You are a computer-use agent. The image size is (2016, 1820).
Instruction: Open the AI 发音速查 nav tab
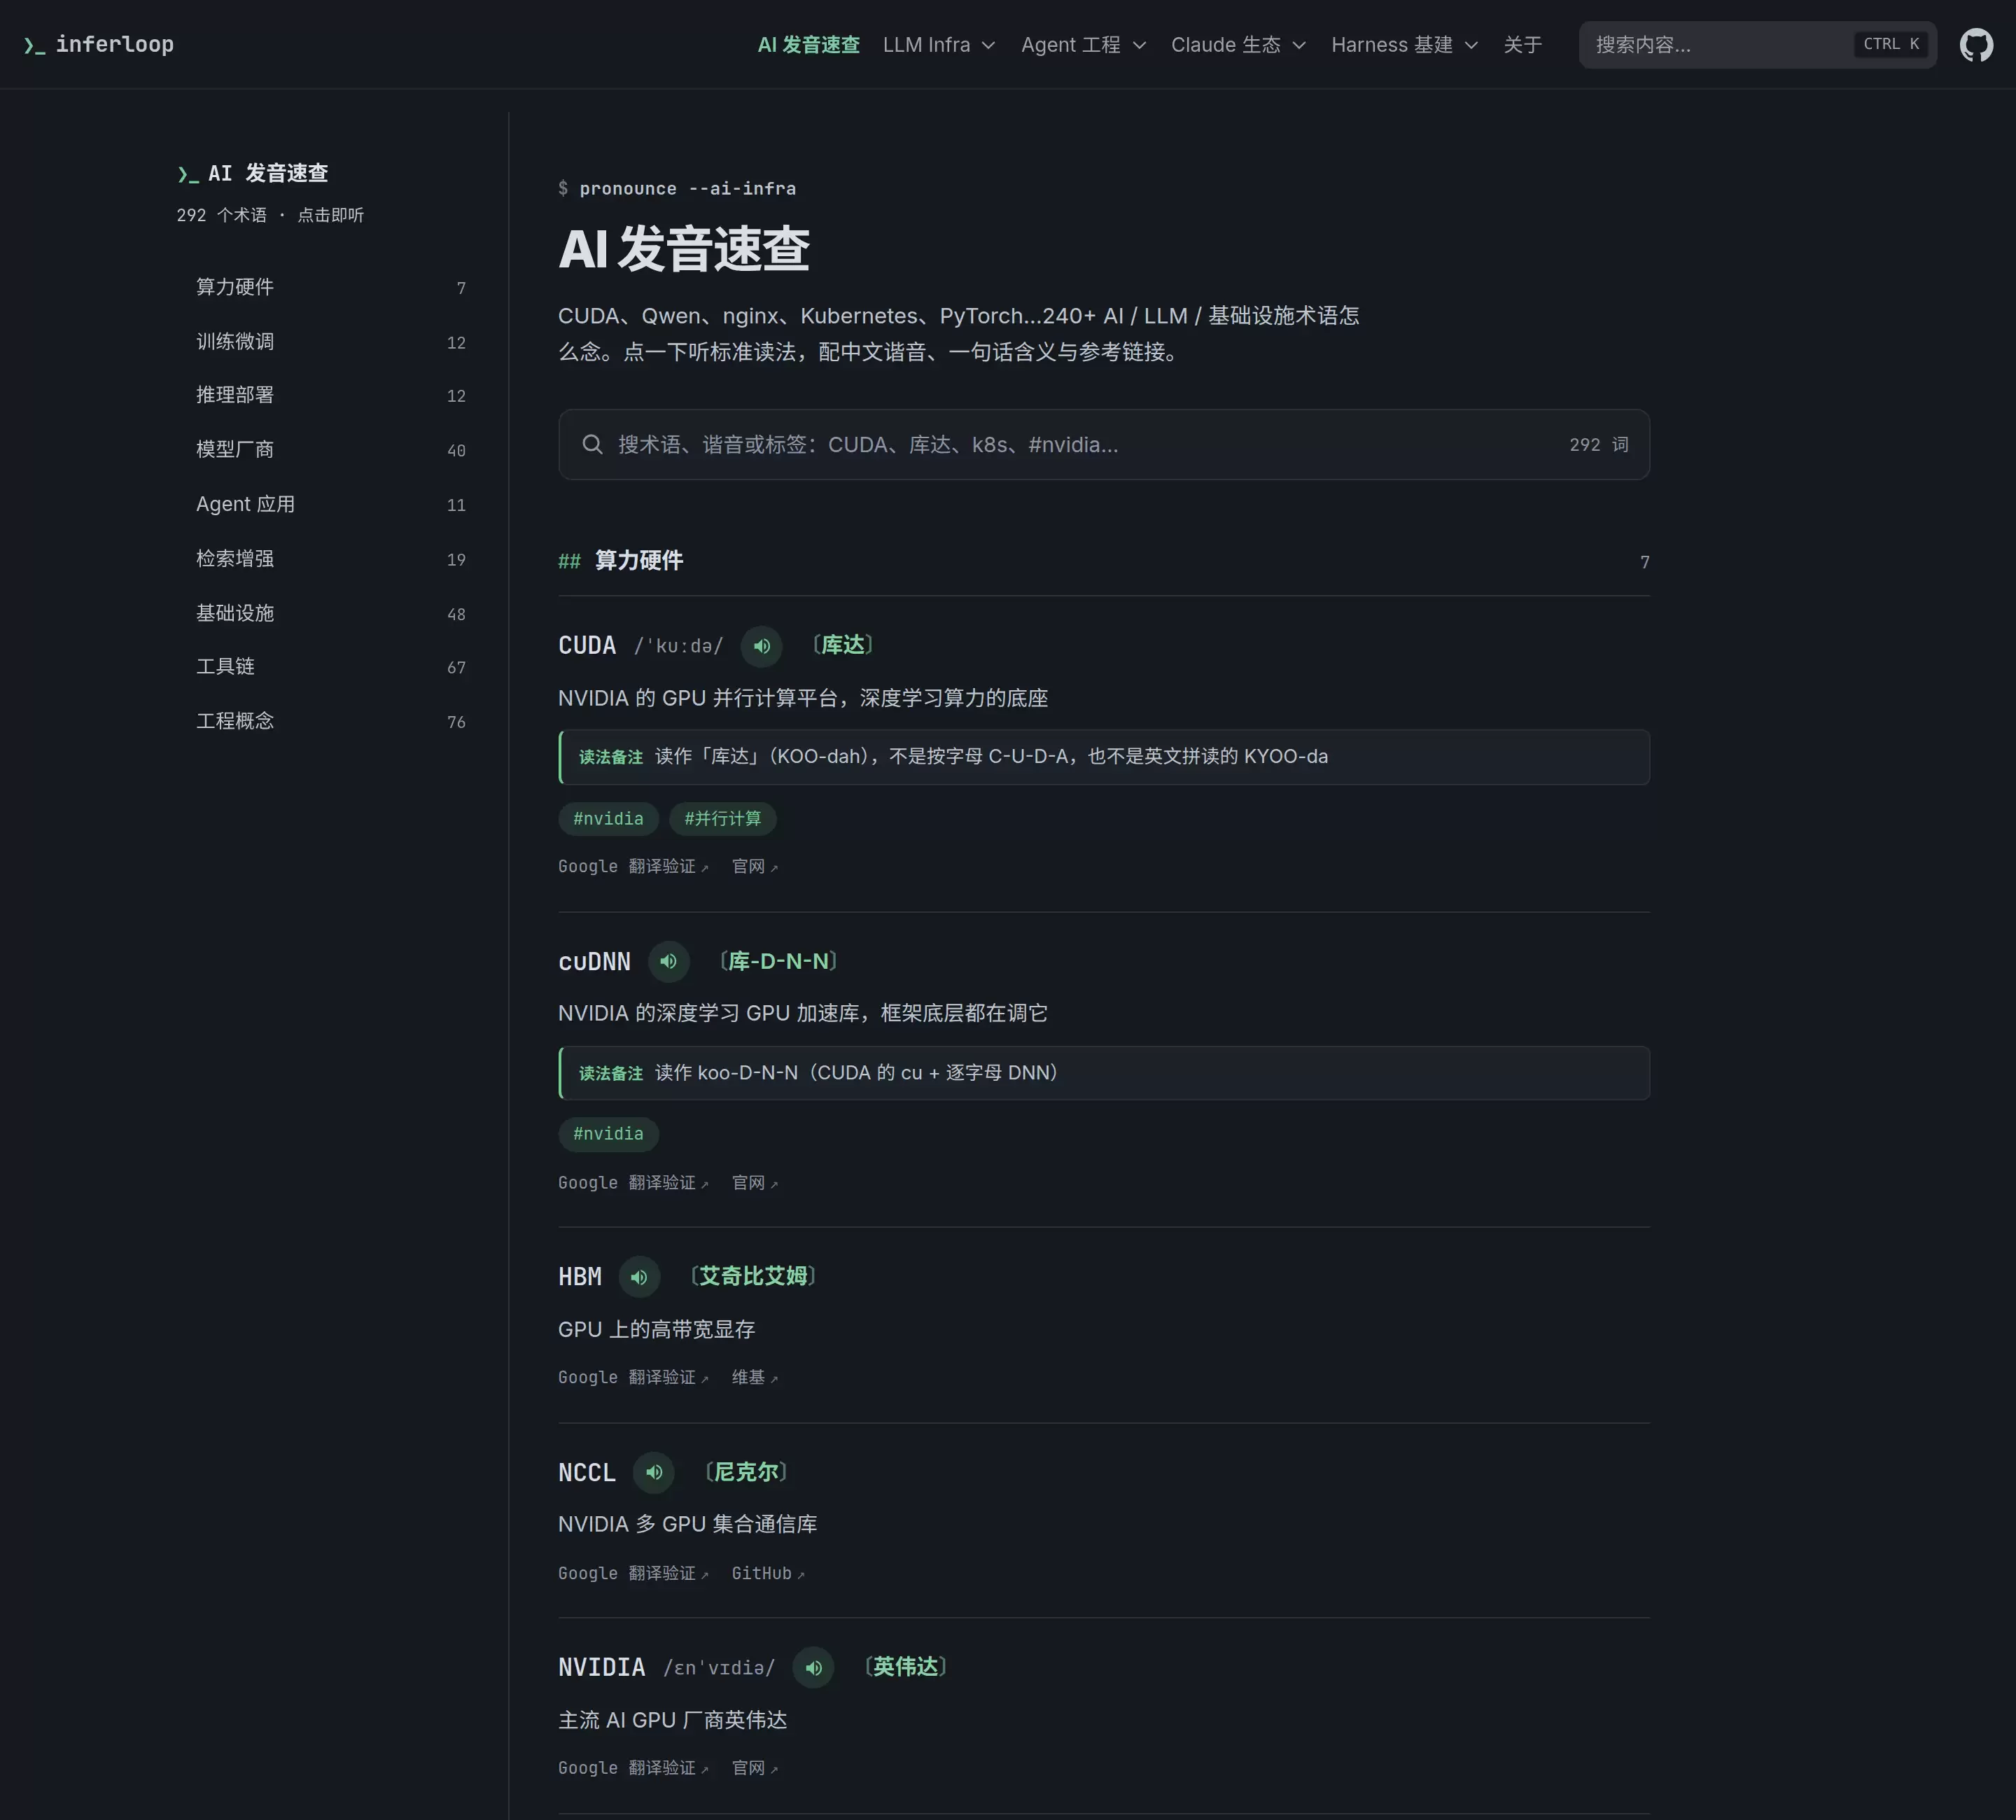[808, 45]
